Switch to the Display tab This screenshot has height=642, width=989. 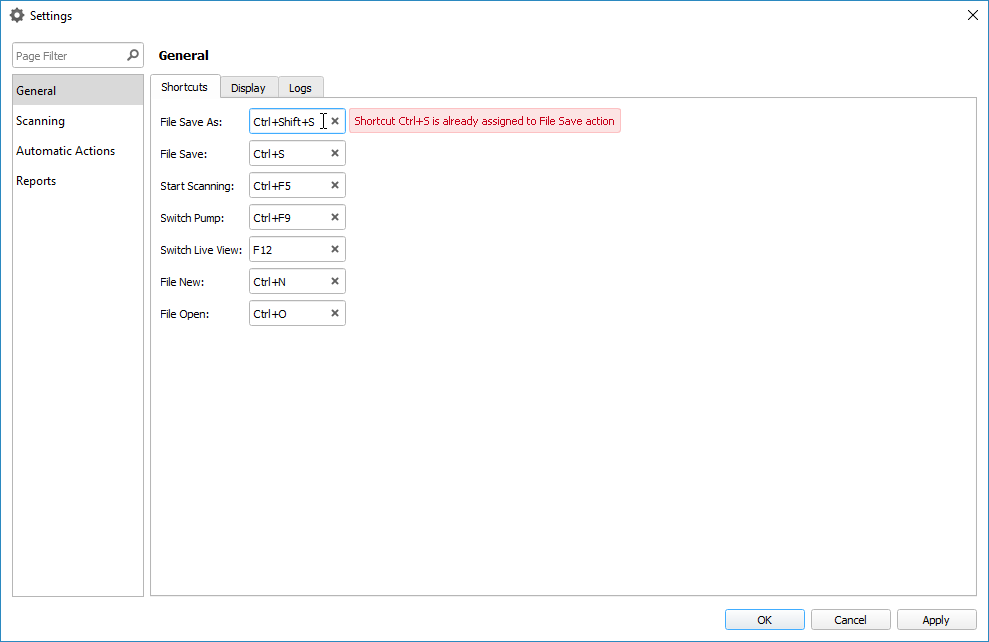249,87
